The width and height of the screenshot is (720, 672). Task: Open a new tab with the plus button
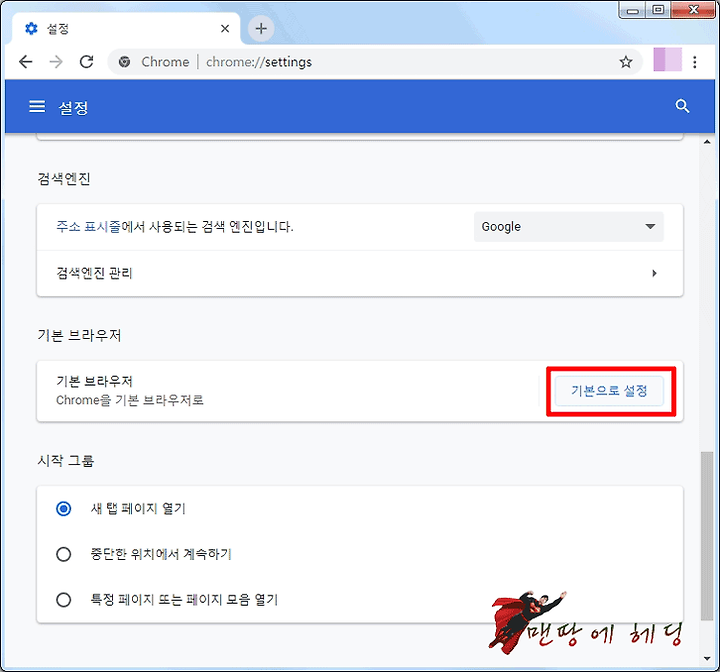pos(261,28)
